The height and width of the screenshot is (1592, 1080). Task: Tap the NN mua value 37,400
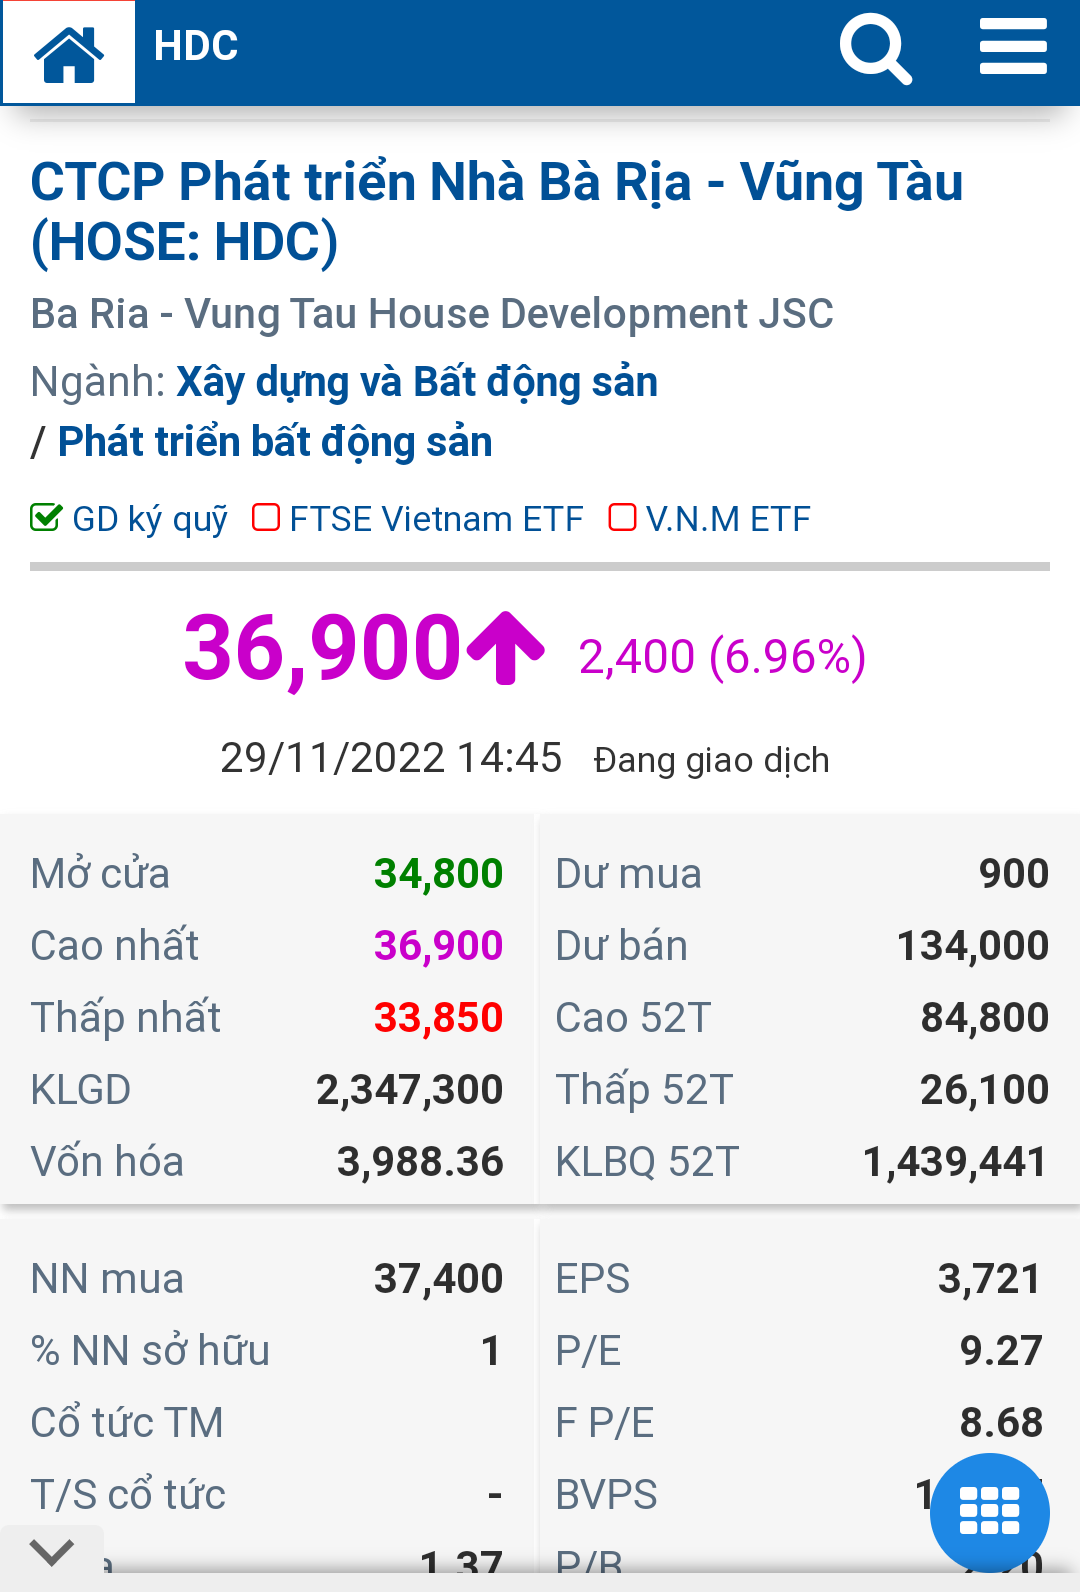(438, 1279)
